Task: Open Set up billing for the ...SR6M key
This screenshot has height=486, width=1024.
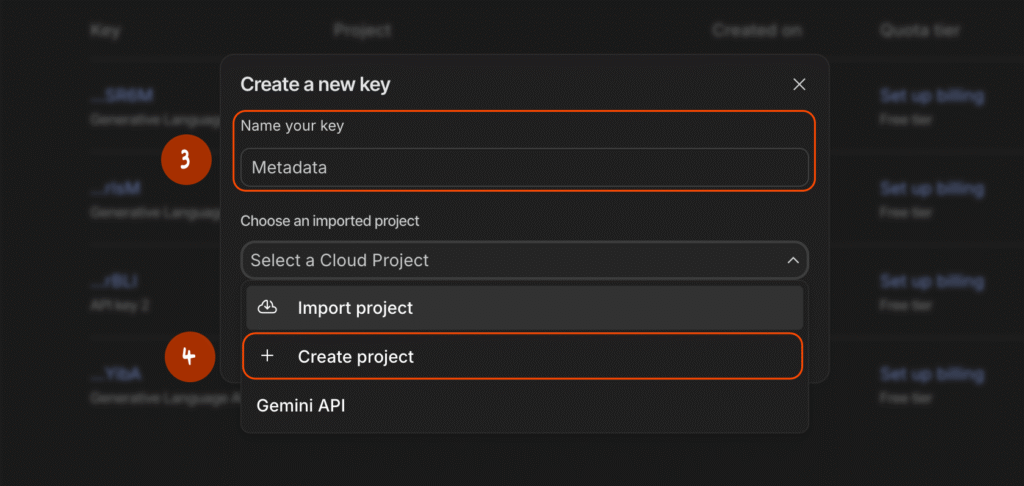Action: [931, 96]
